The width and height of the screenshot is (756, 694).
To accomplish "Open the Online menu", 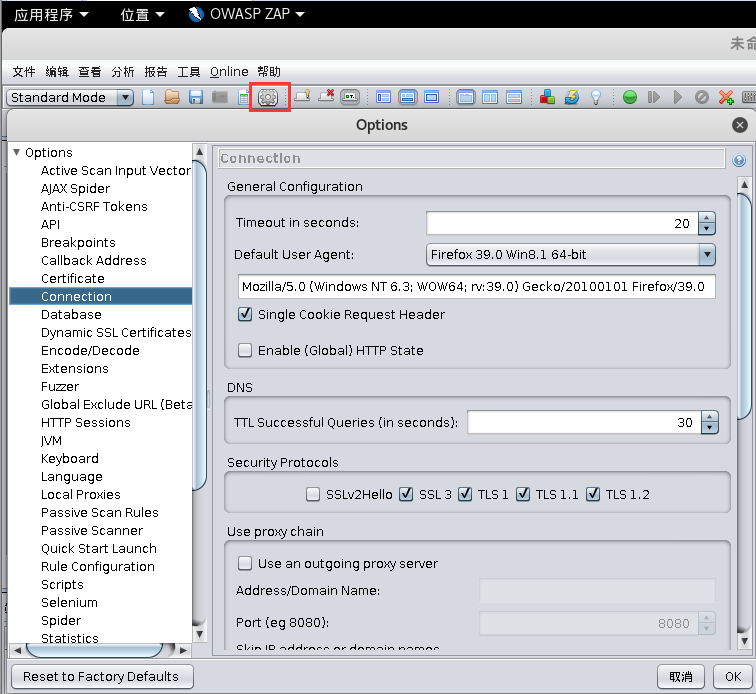I will (229, 72).
